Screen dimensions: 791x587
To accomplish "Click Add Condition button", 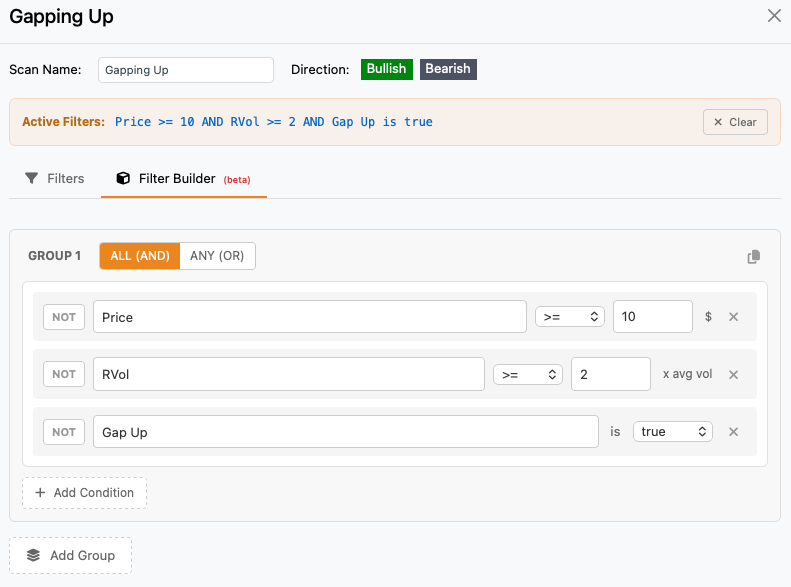I will (x=84, y=493).
